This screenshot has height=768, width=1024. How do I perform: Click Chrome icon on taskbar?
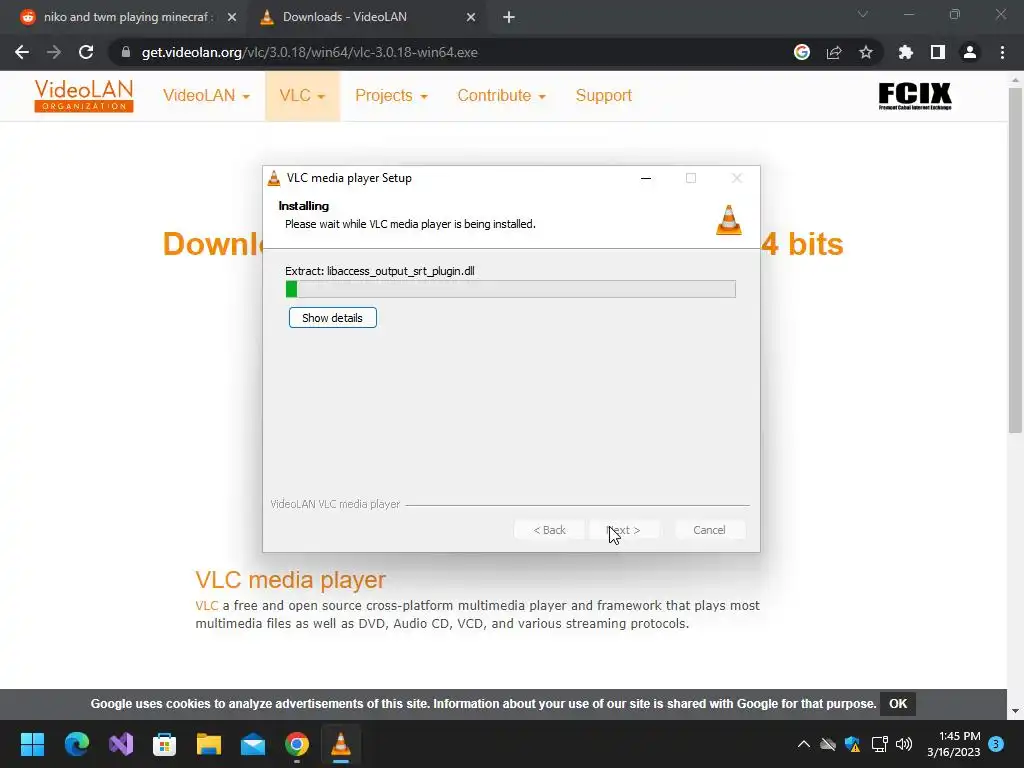(297, 744)
